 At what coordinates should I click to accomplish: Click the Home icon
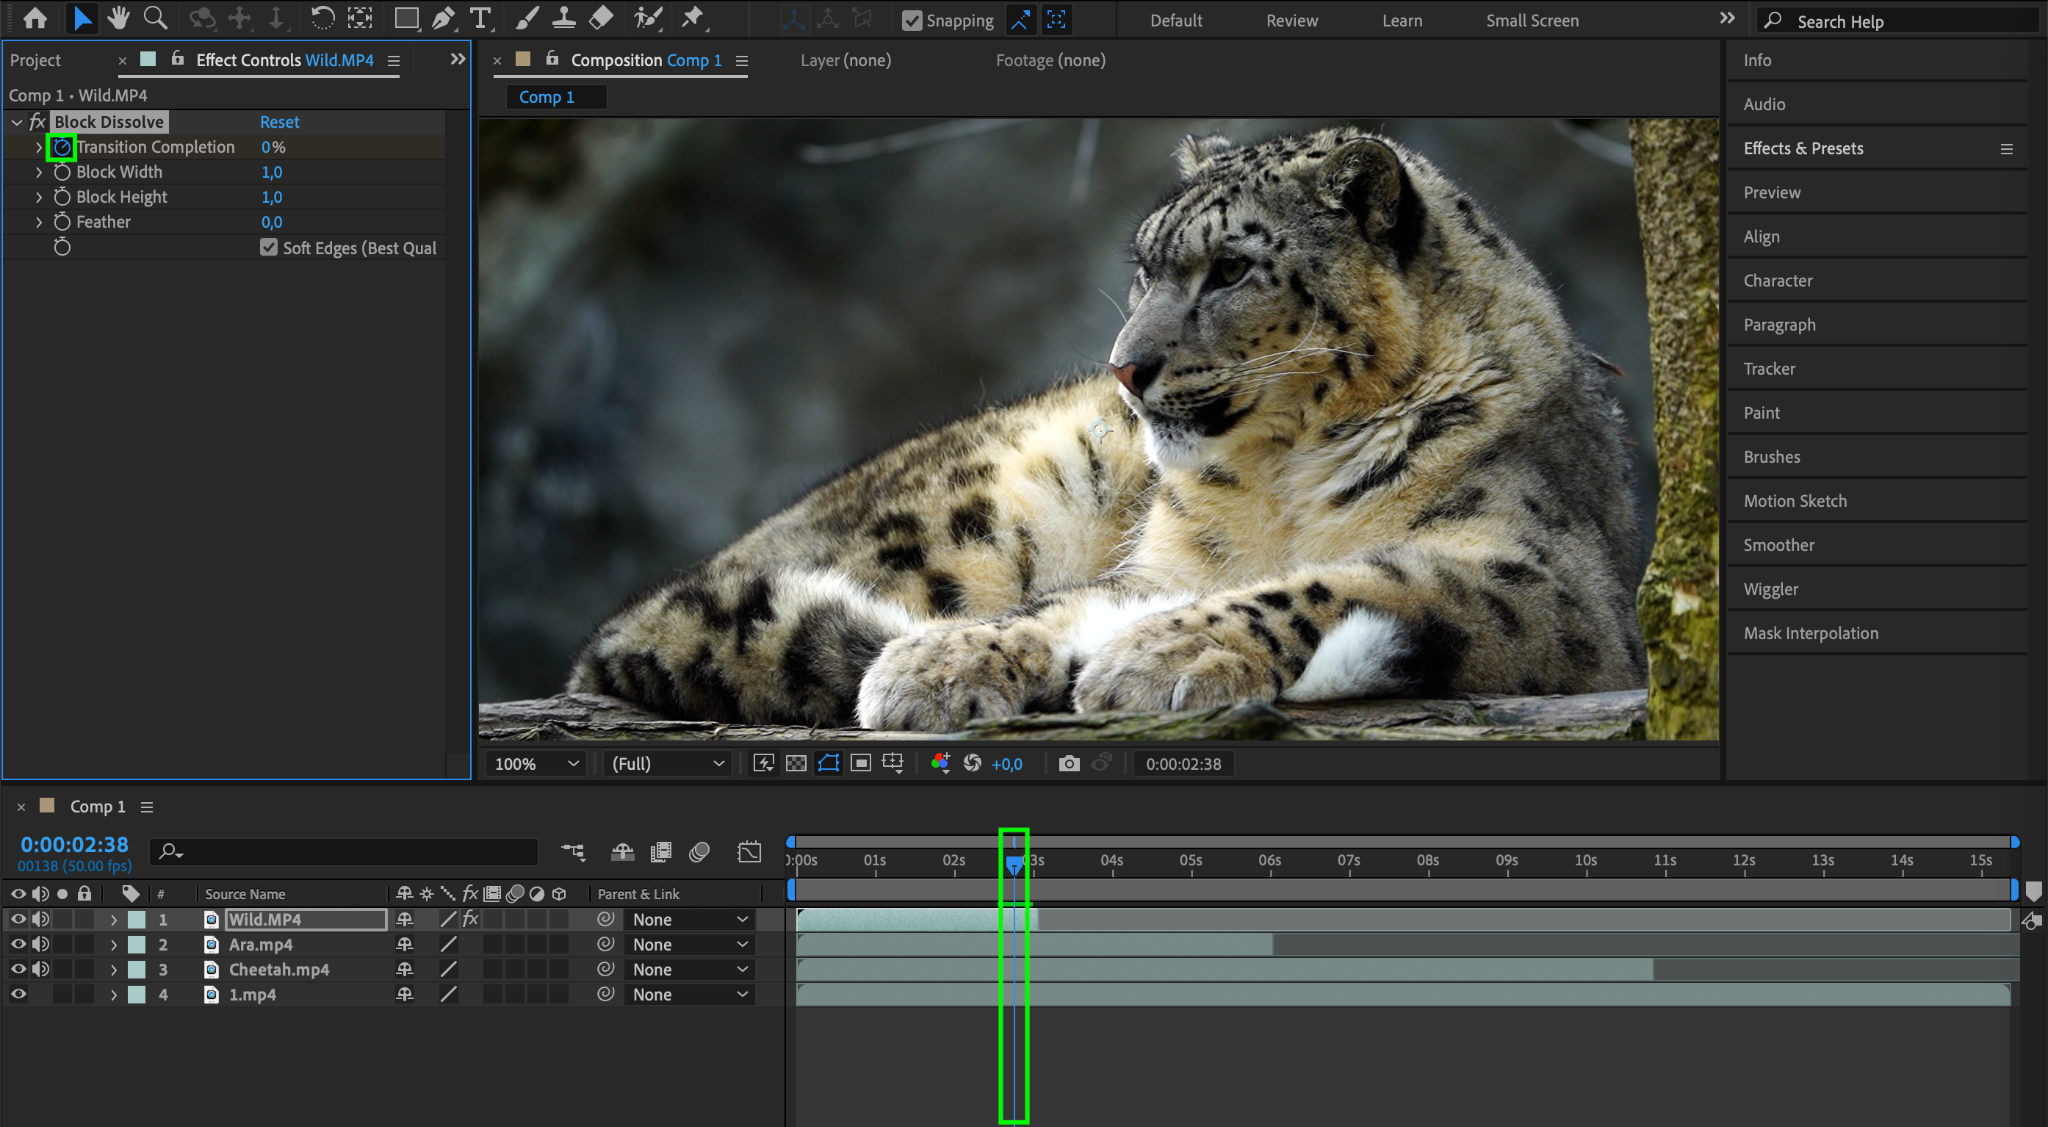click(x=35, y=18)
